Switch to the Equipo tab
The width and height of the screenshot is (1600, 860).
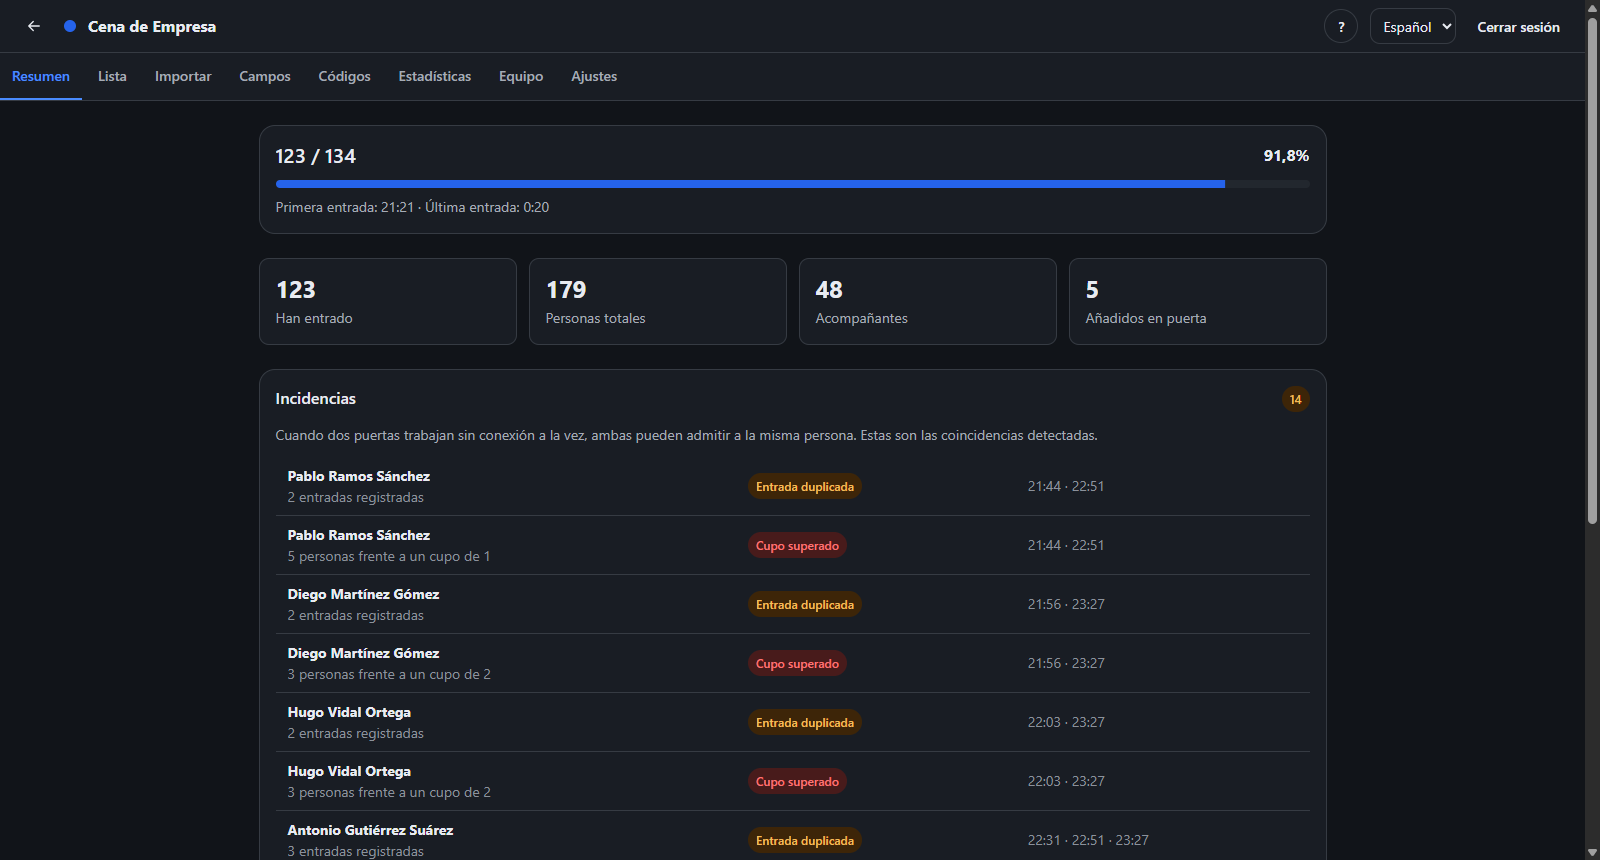pos(521,76)
